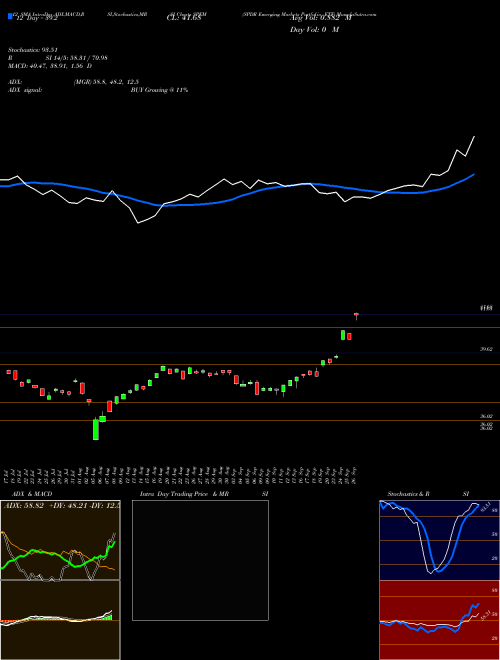Click the topmost 36.02 price level label
500x660 pixels.
[x=486, y=416]
